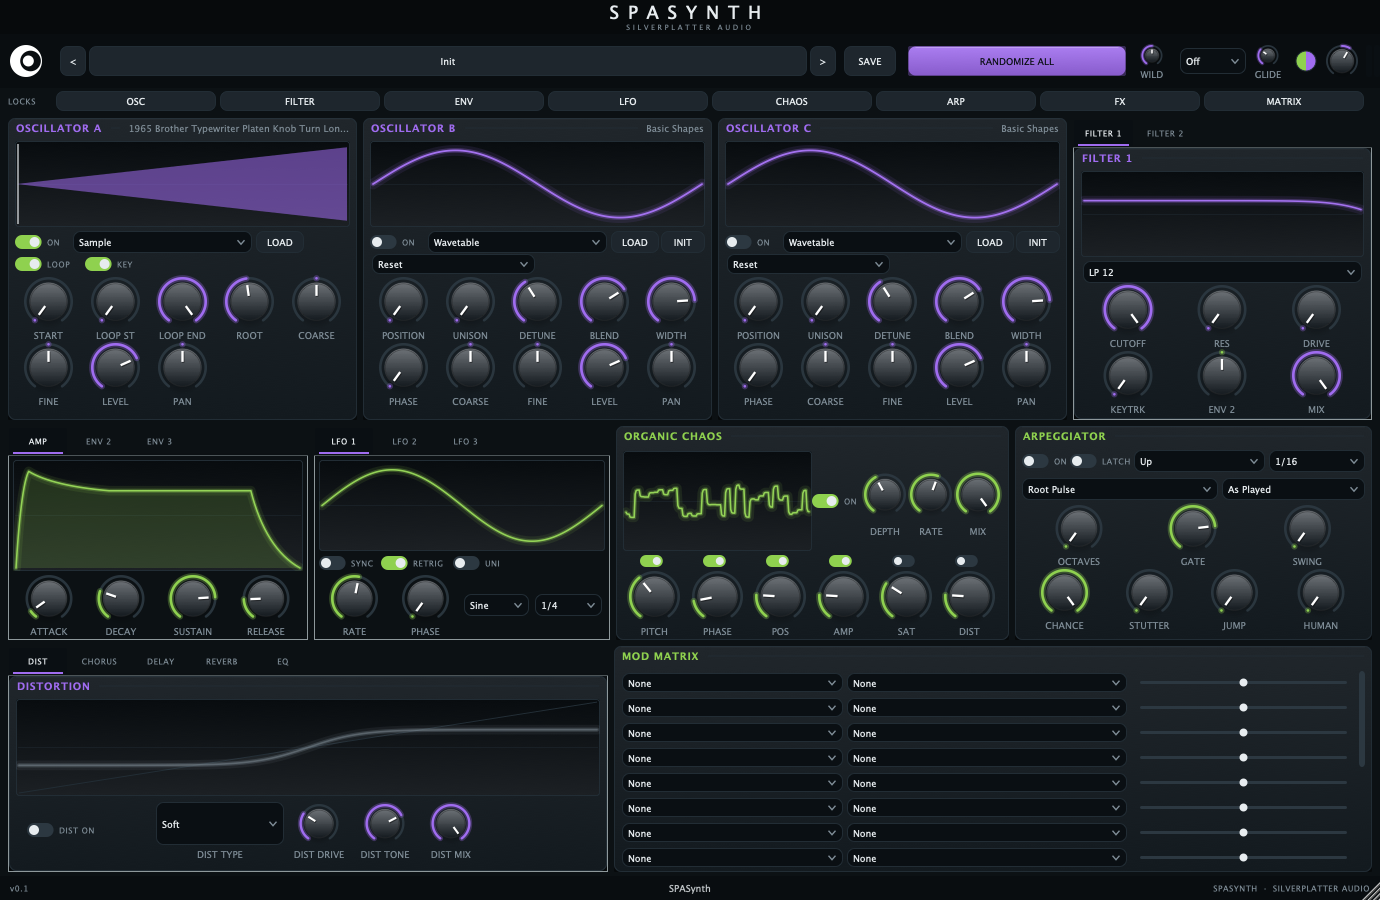
Task: Toggle Organic Chaos ON switch
Action: [x=825, y=501]
